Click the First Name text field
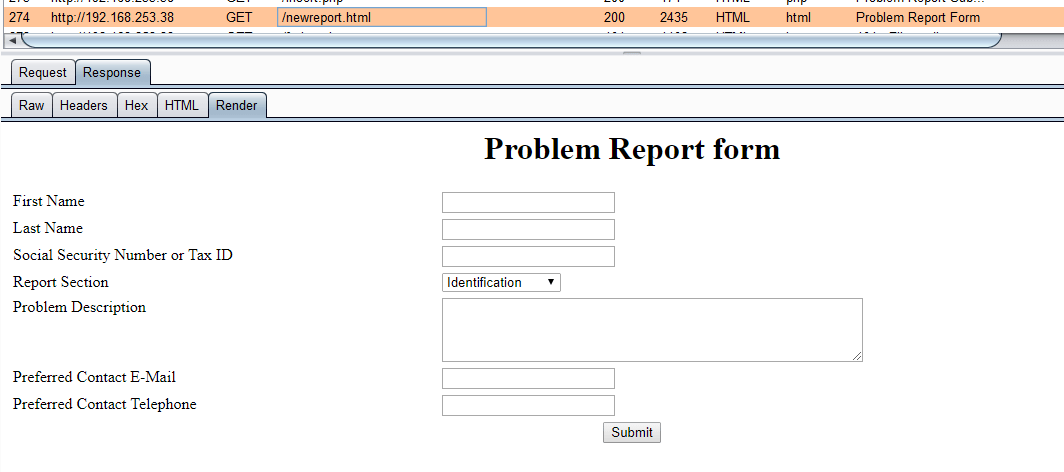This screenshot has height=472, width=1064. pos(528,203)
